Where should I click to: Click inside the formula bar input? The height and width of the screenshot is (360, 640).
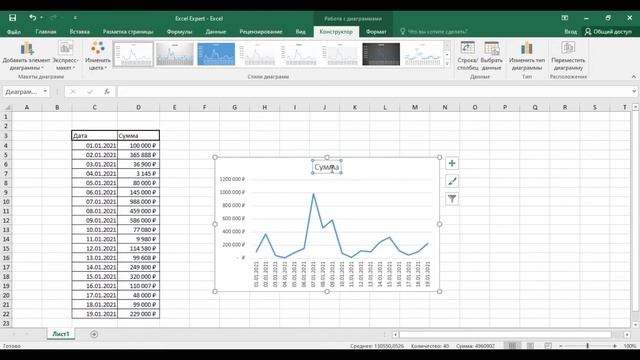(373, 91)
